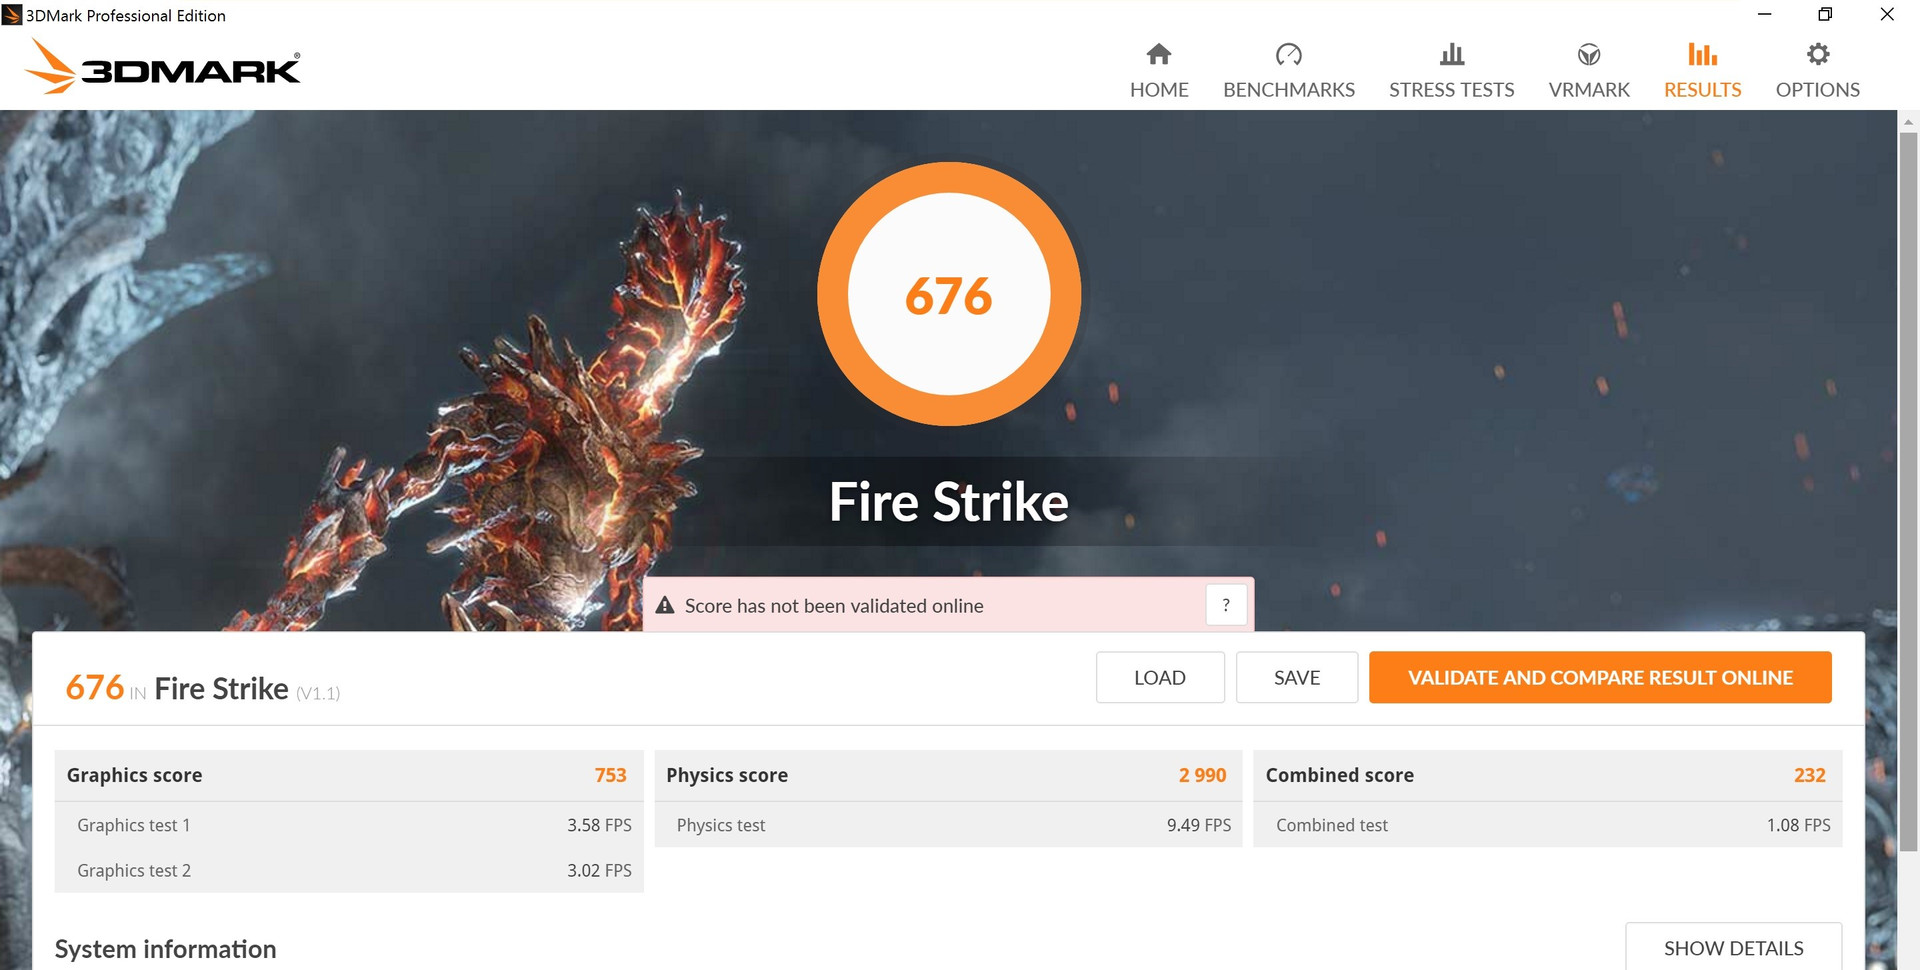Click the 3.58 FPS value

click(x=599, y=825)
